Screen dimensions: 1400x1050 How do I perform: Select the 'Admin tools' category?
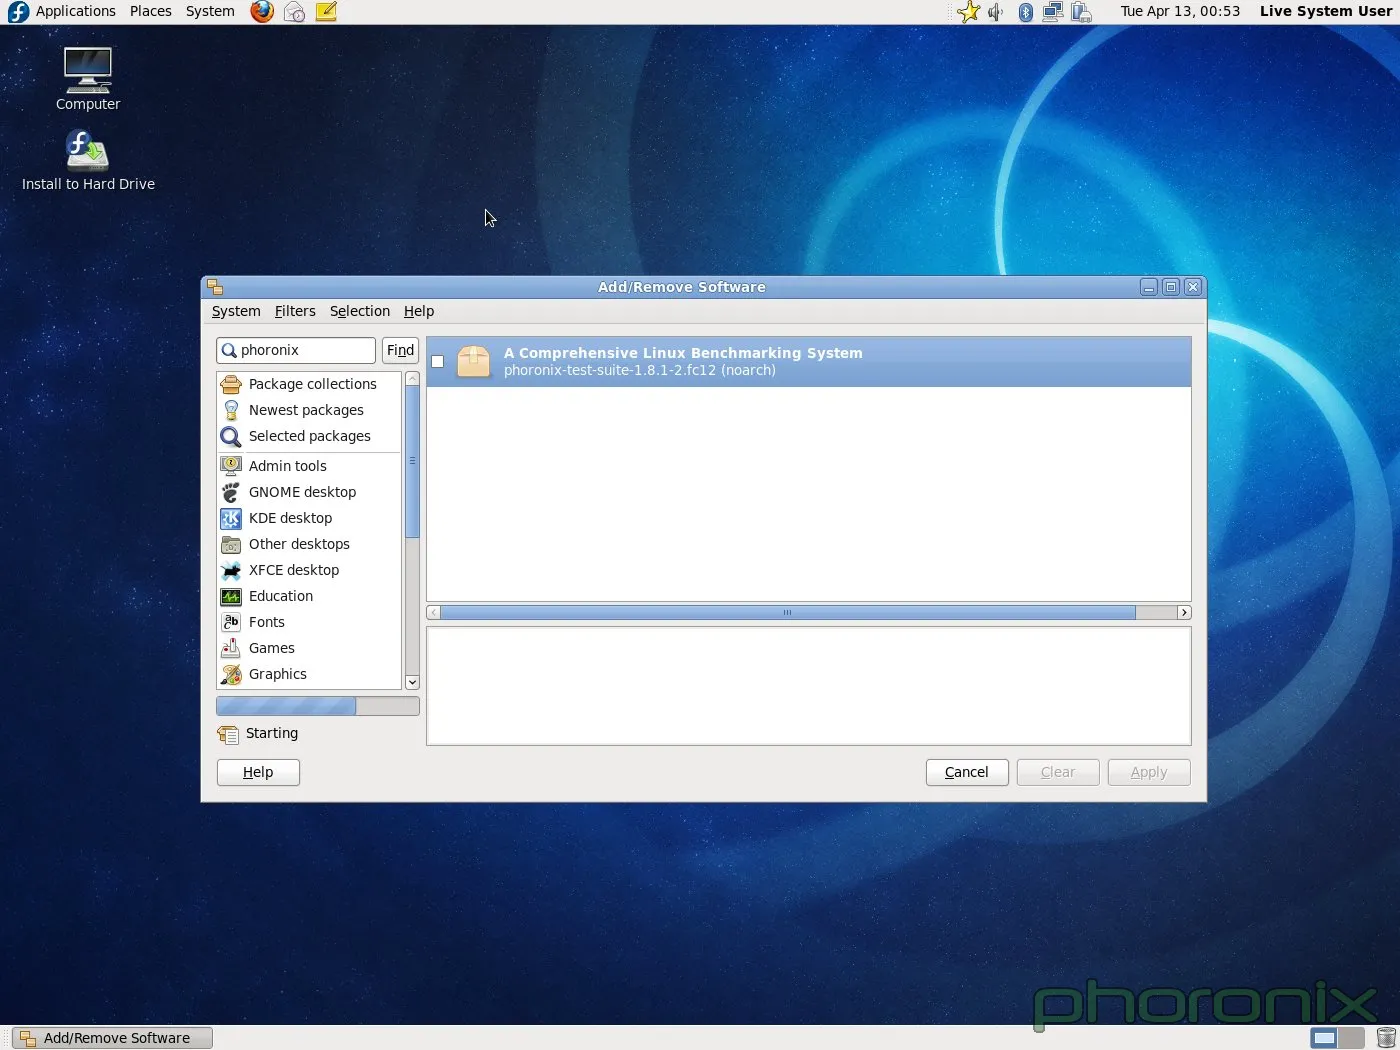point(309,466)
